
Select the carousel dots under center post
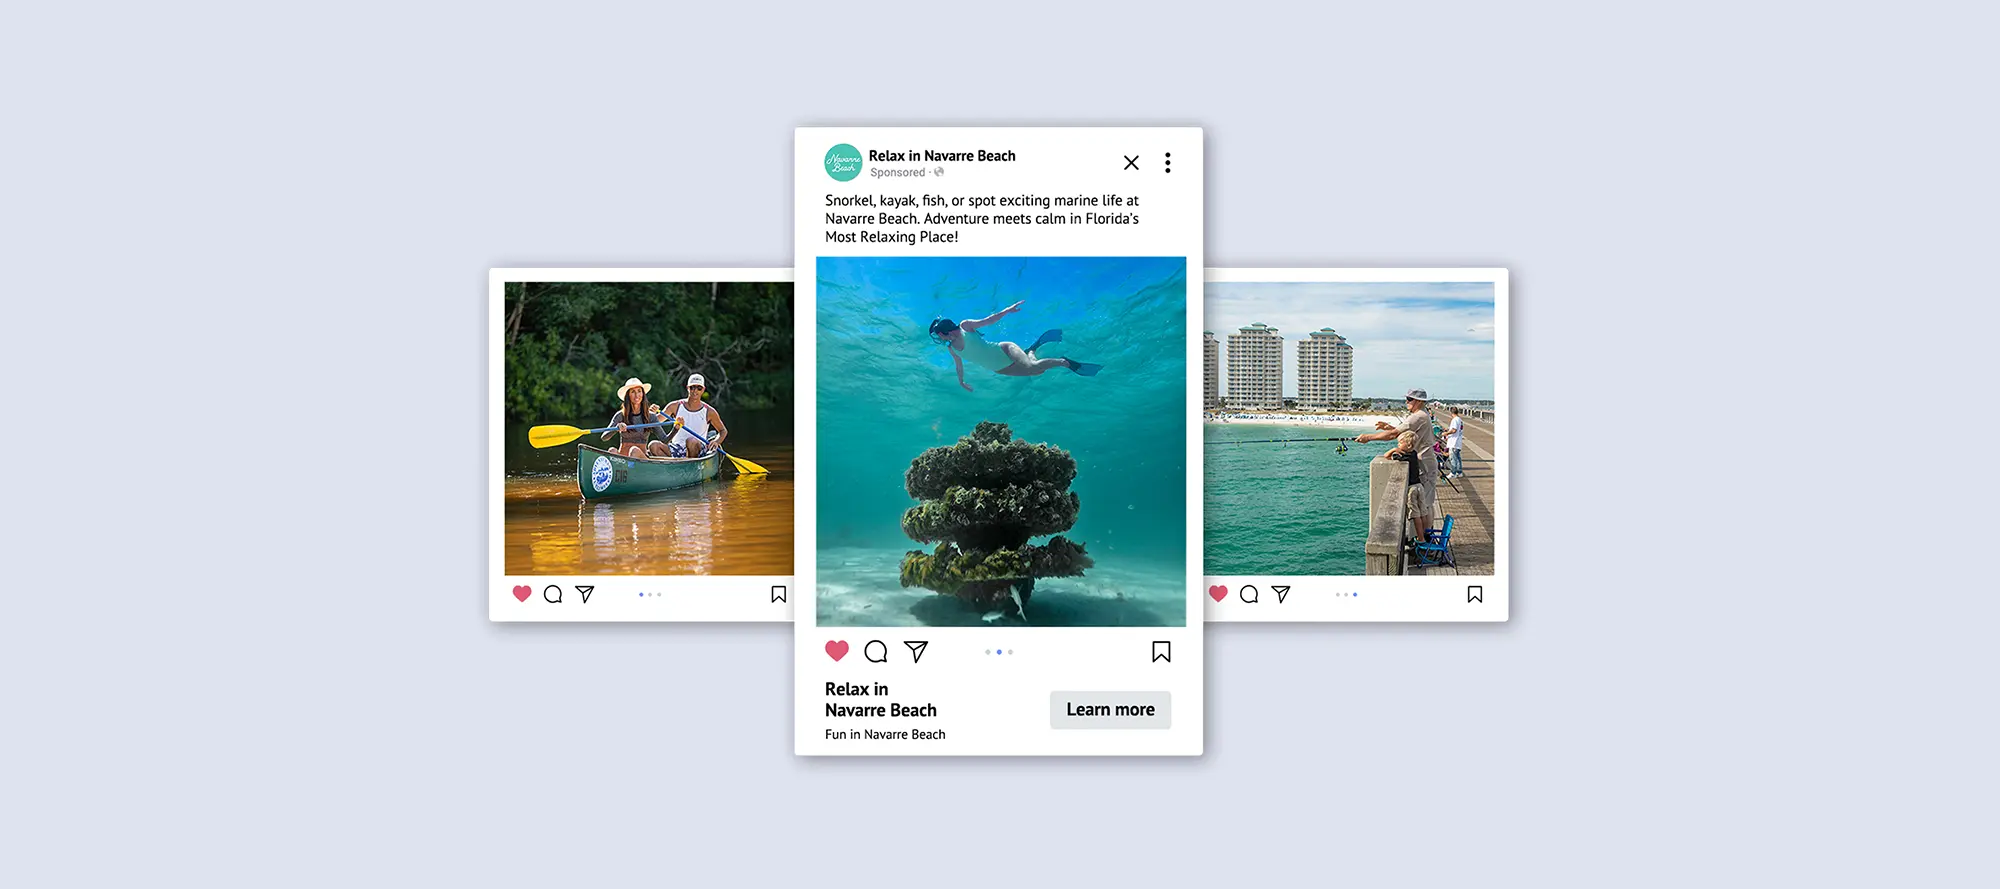(999, 652)
